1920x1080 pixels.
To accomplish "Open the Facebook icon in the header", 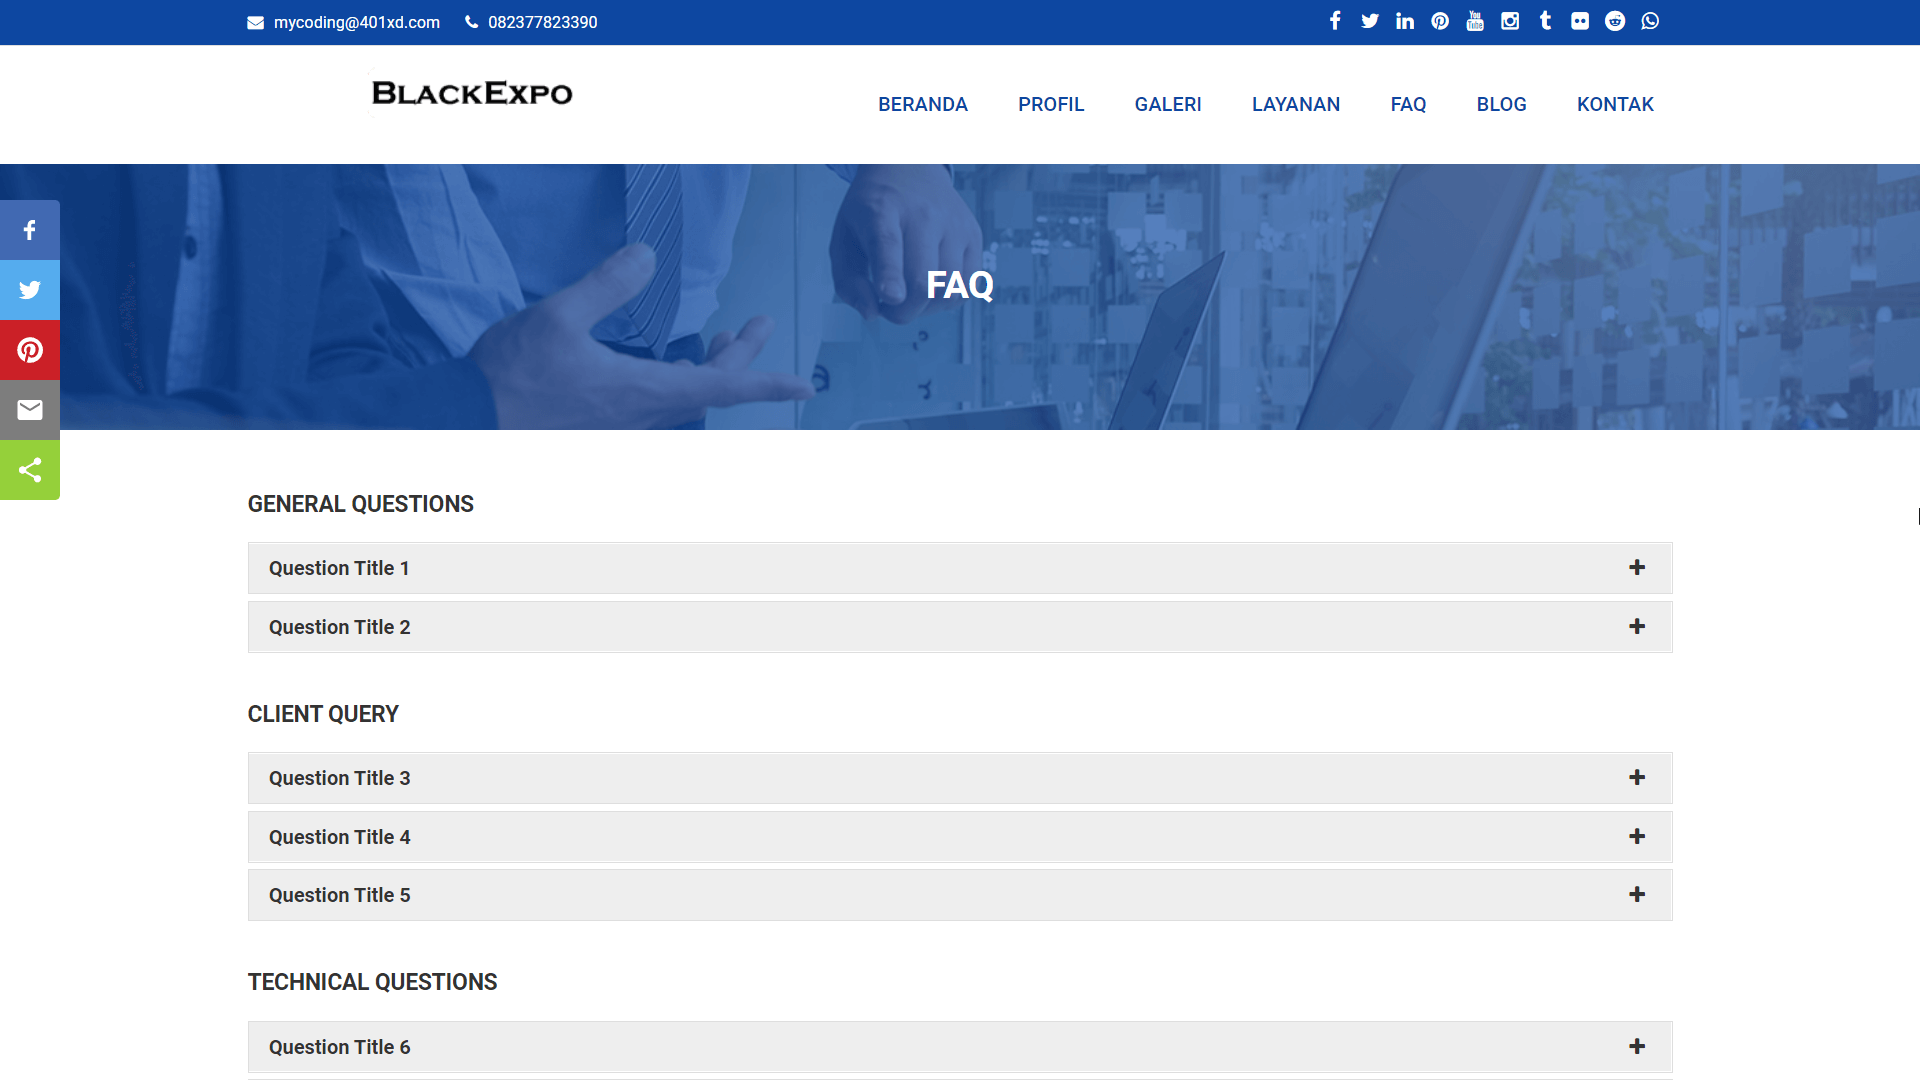I will tap(1334, 21).
